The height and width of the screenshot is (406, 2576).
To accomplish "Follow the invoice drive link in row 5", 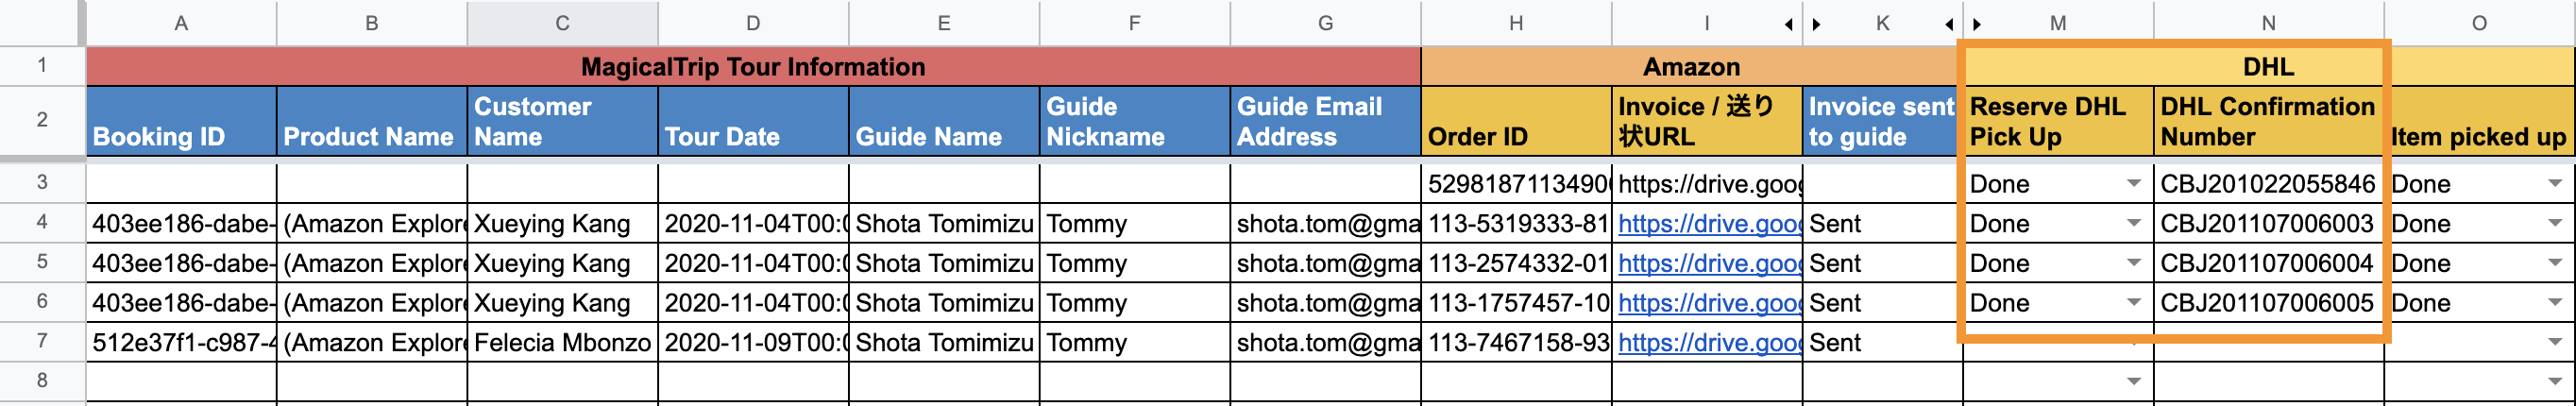I will point(1708,263).
